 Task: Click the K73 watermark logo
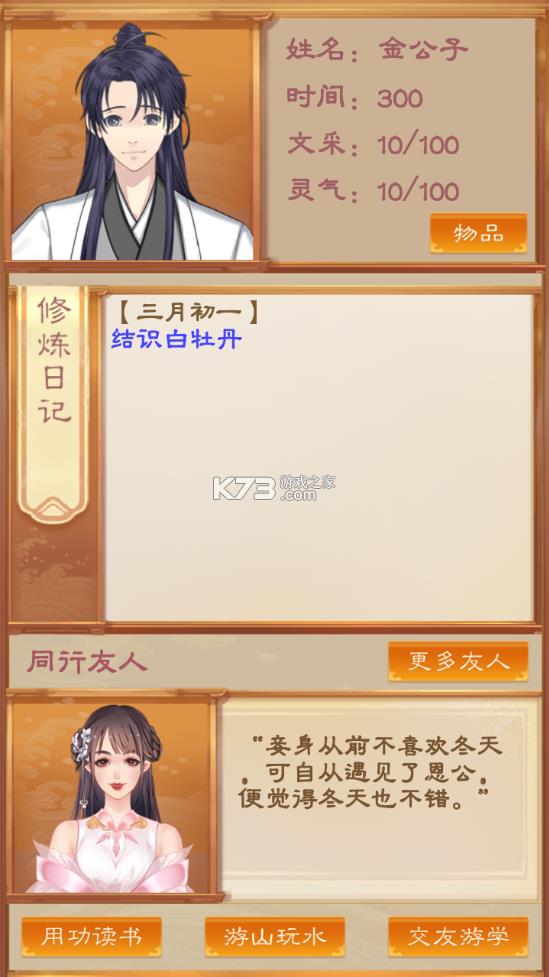pos(274,488)
